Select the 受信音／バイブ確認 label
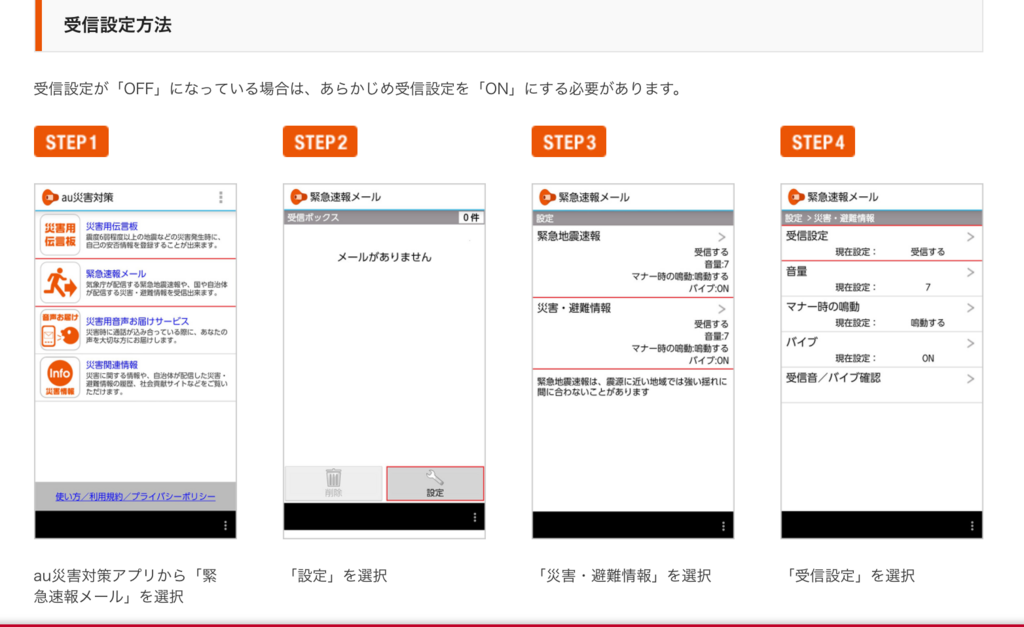Screen dimensions: 1024x627 [833, 378]
